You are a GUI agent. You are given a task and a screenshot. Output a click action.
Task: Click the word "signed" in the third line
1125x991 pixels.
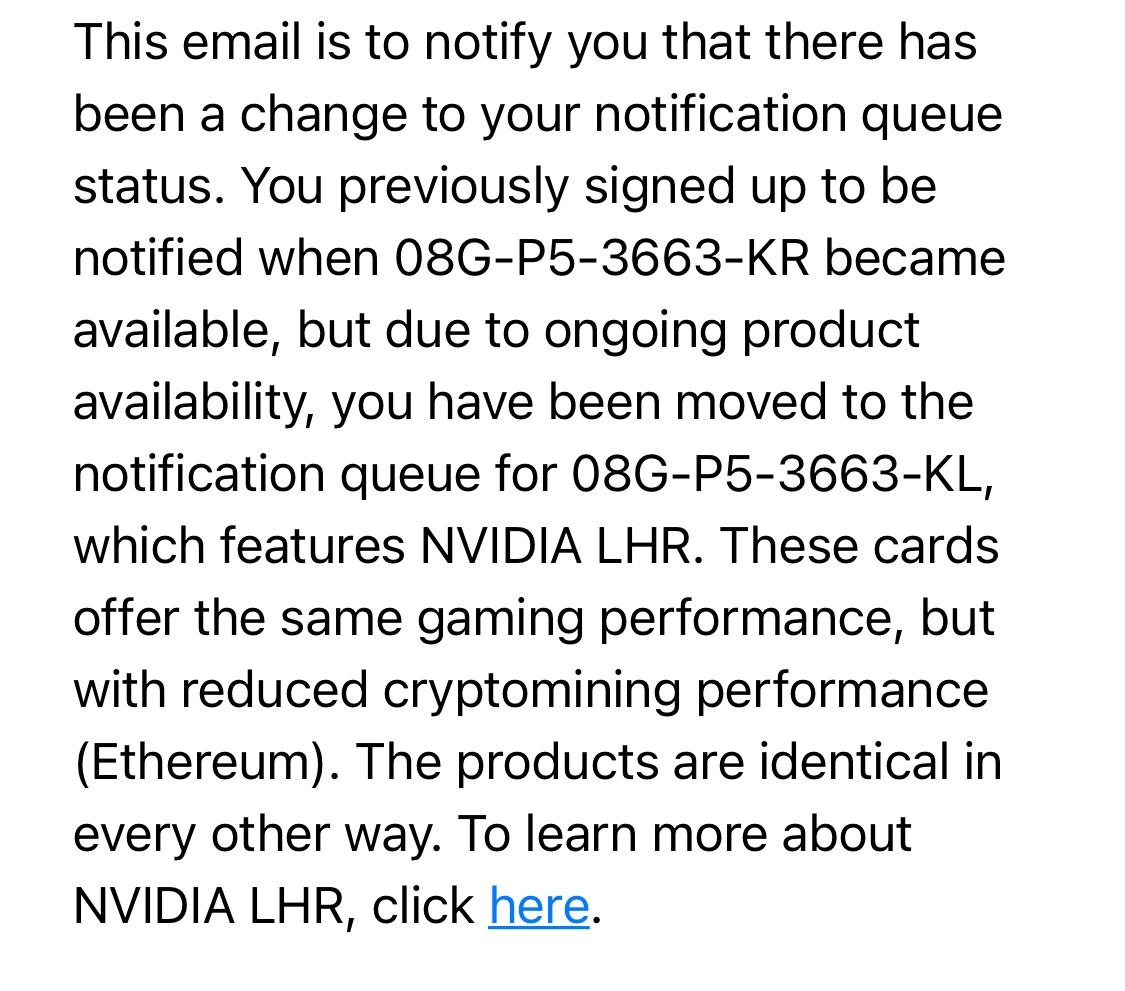[660, 187]
